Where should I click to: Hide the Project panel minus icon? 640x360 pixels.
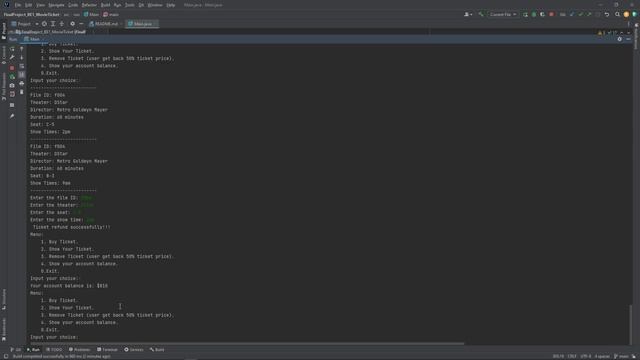click(x=81, y=24)
